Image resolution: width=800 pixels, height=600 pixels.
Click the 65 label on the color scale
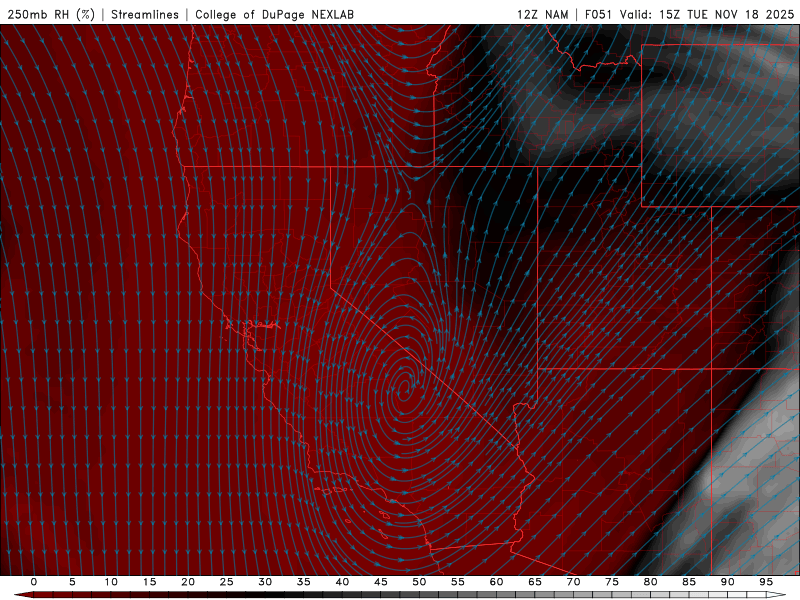click(535, 582)
